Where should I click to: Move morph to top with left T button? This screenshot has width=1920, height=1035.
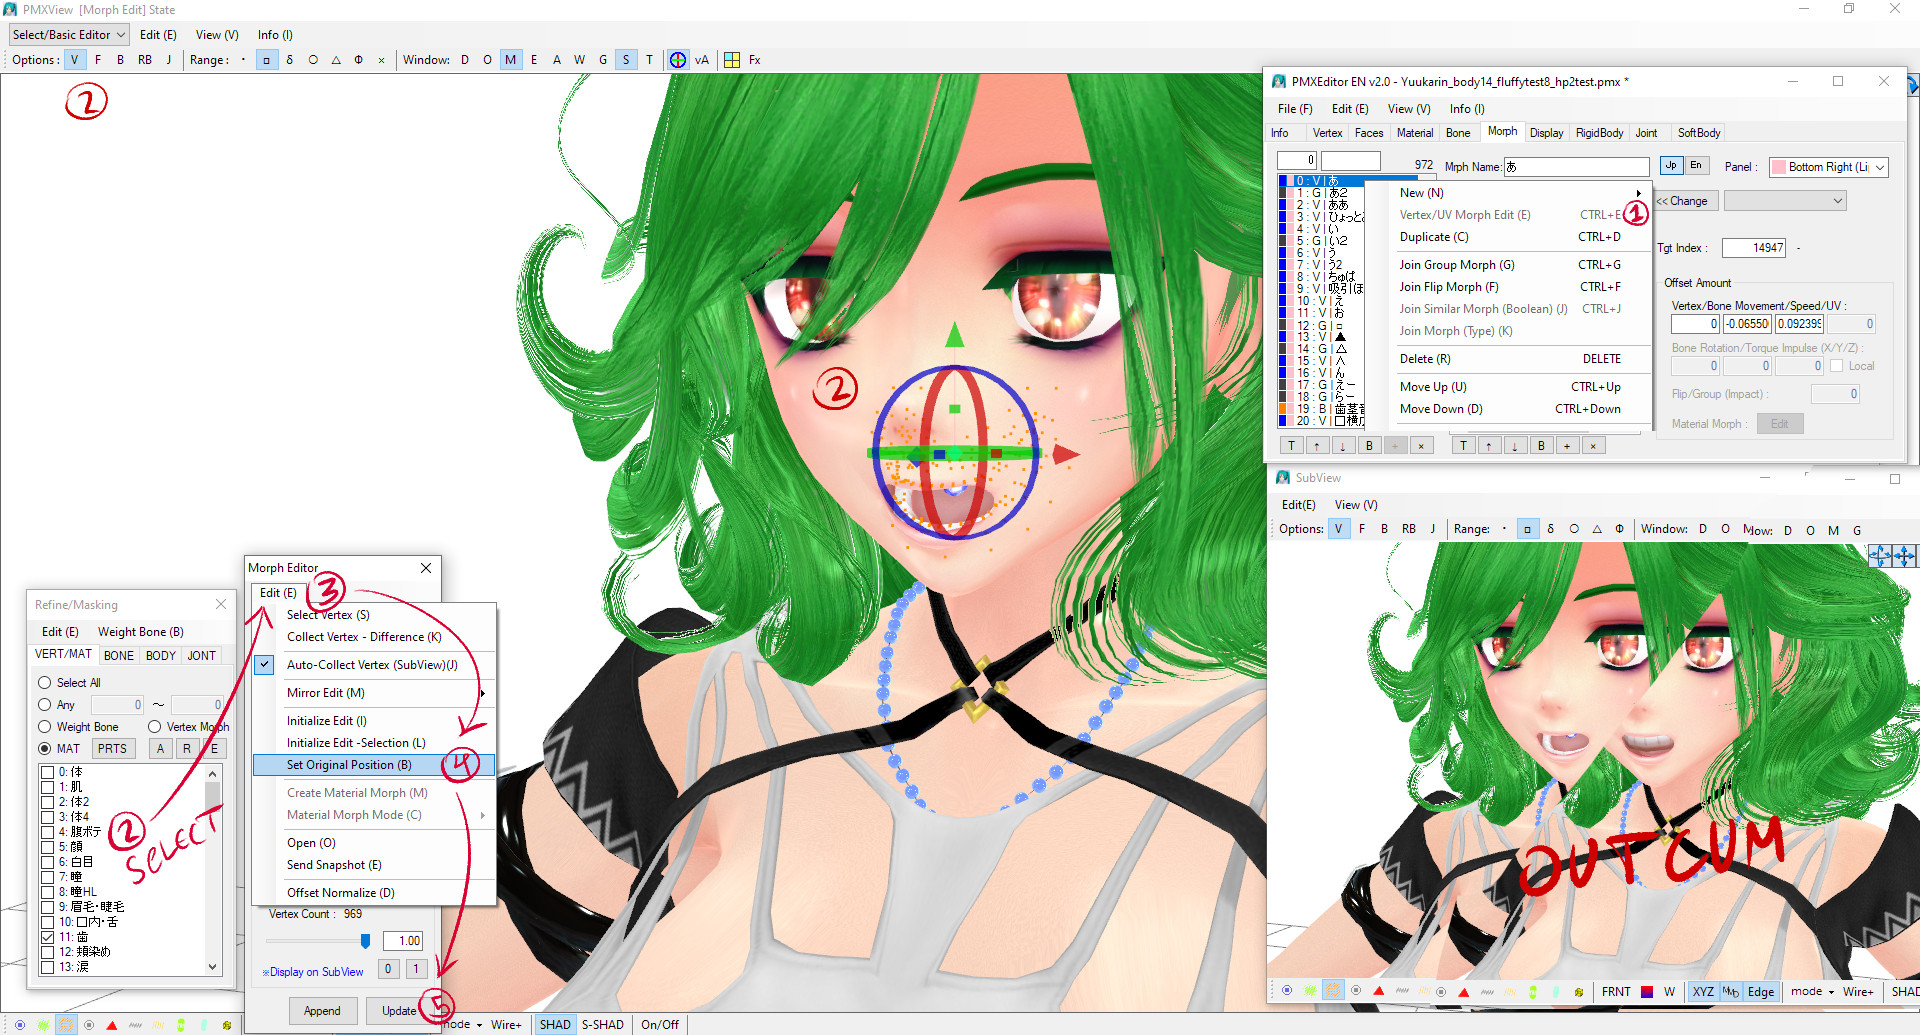1291,446
